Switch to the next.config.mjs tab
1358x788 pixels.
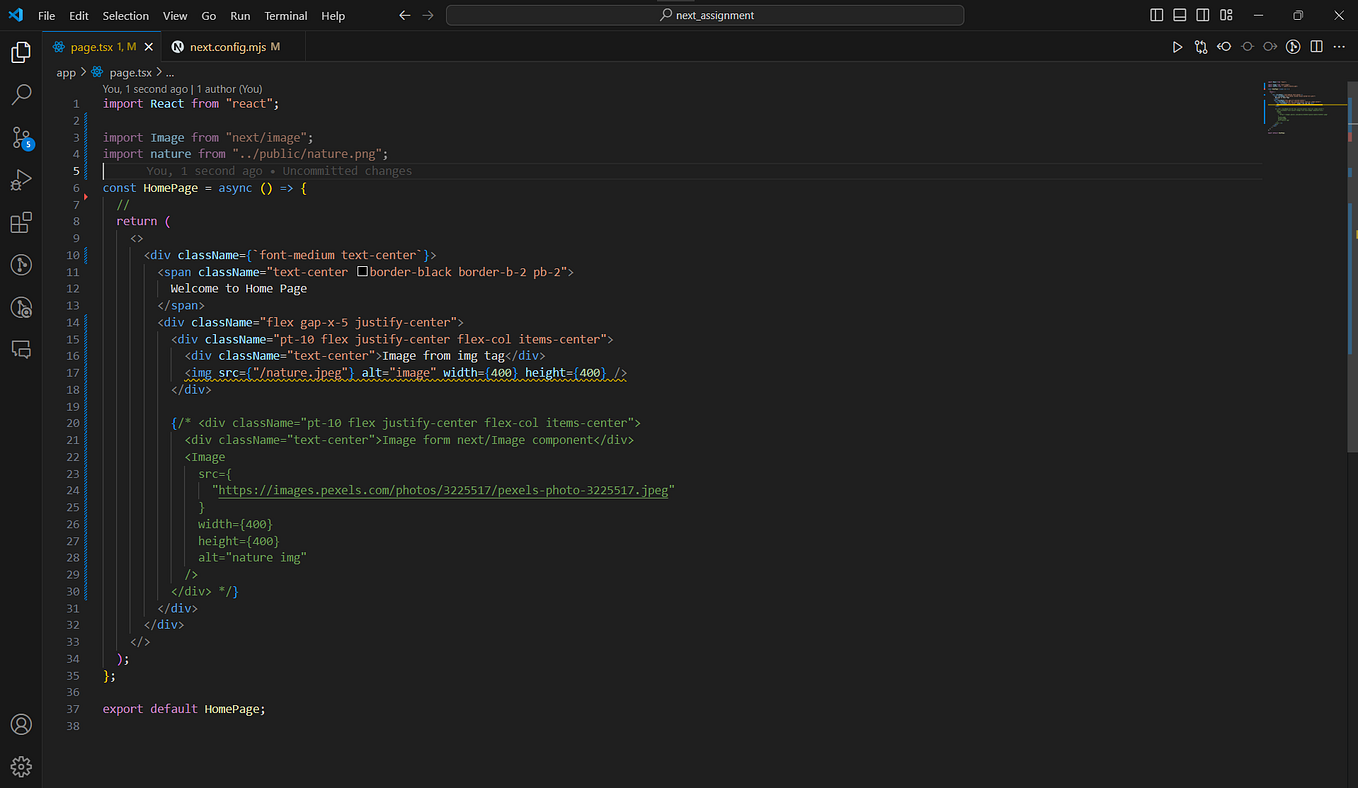pyautogui.click(x=228, y=45)
